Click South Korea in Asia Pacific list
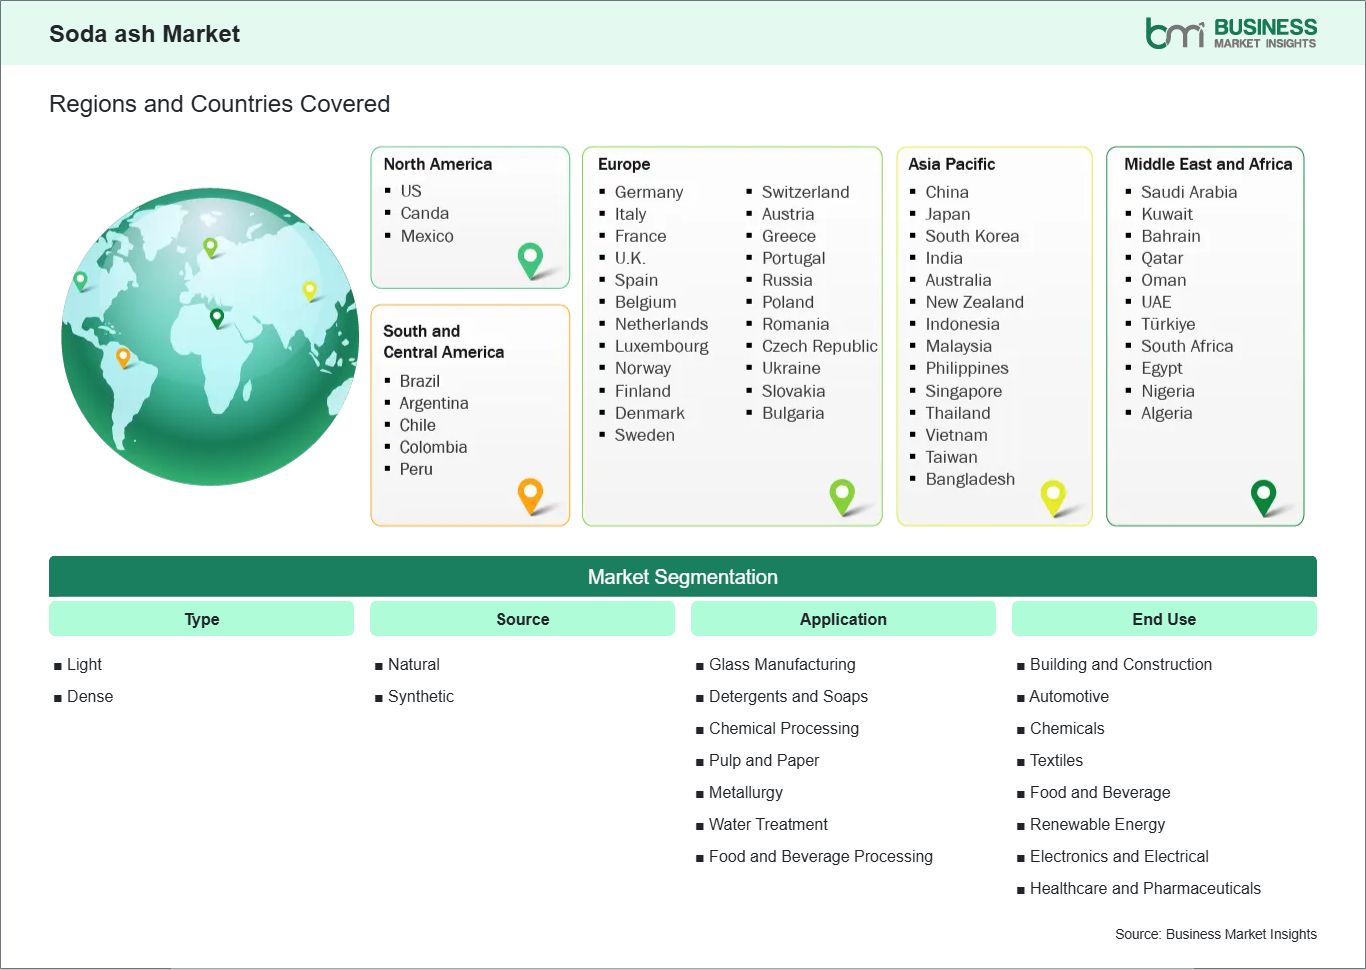 [972, 236]
